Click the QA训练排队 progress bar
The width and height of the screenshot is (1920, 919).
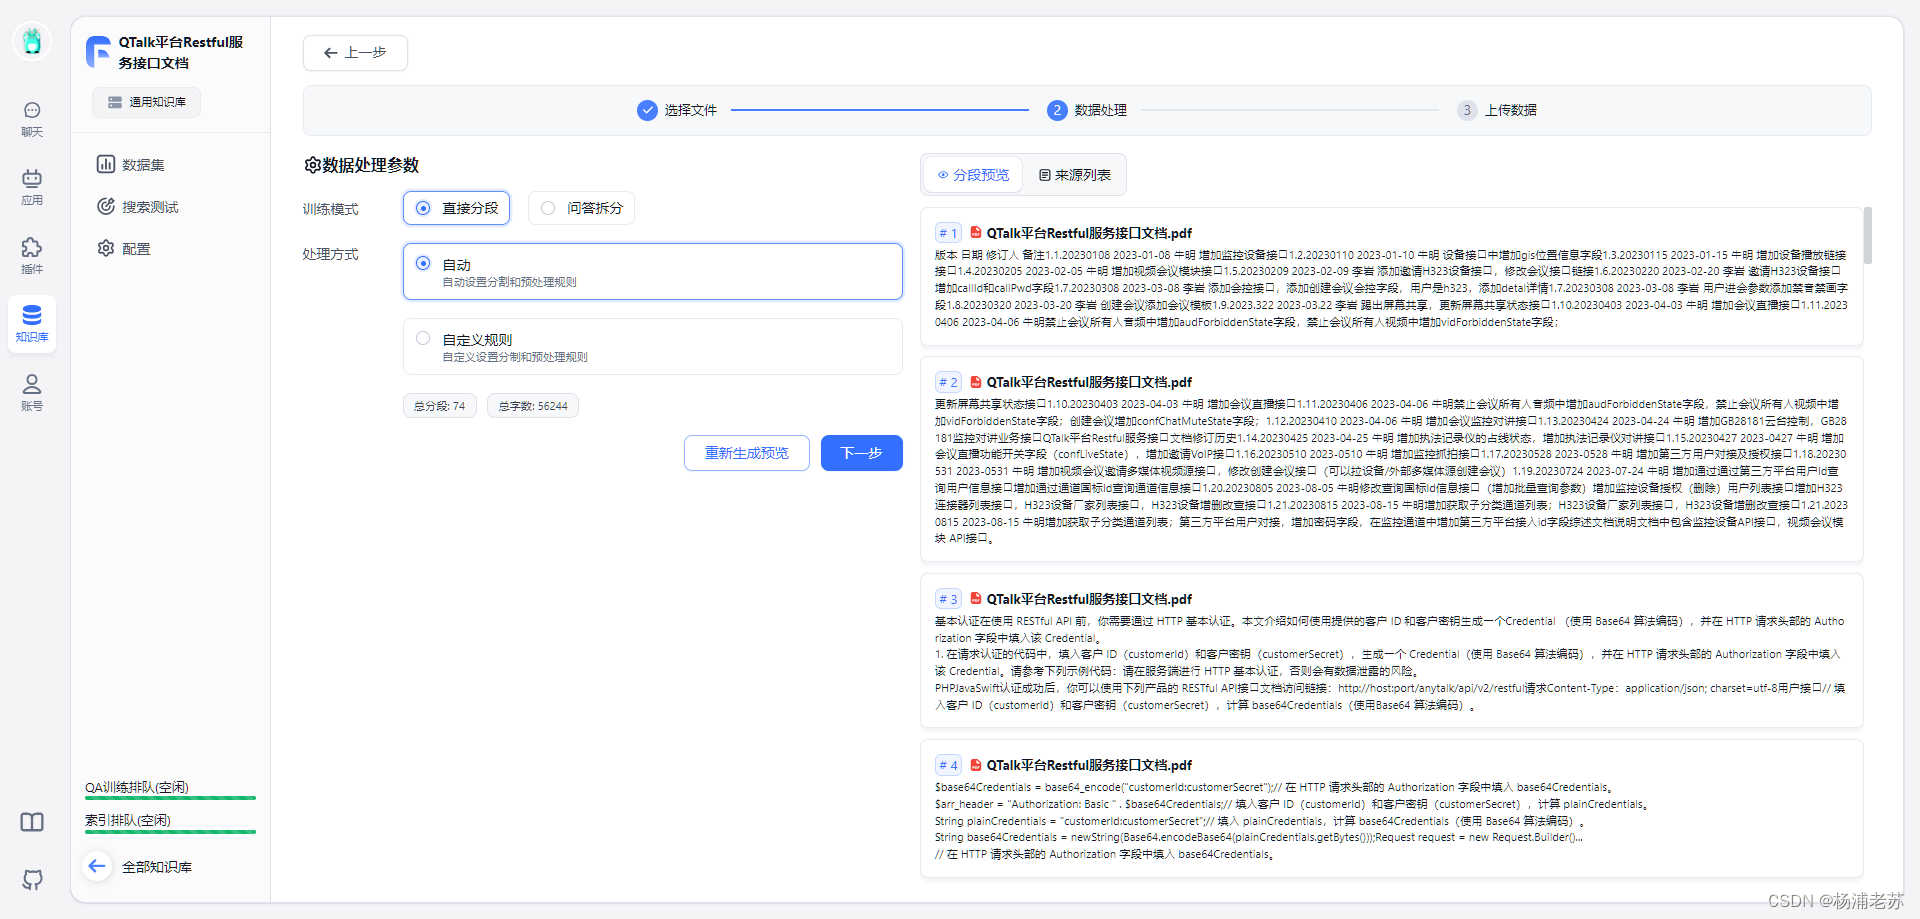(170, 797)
